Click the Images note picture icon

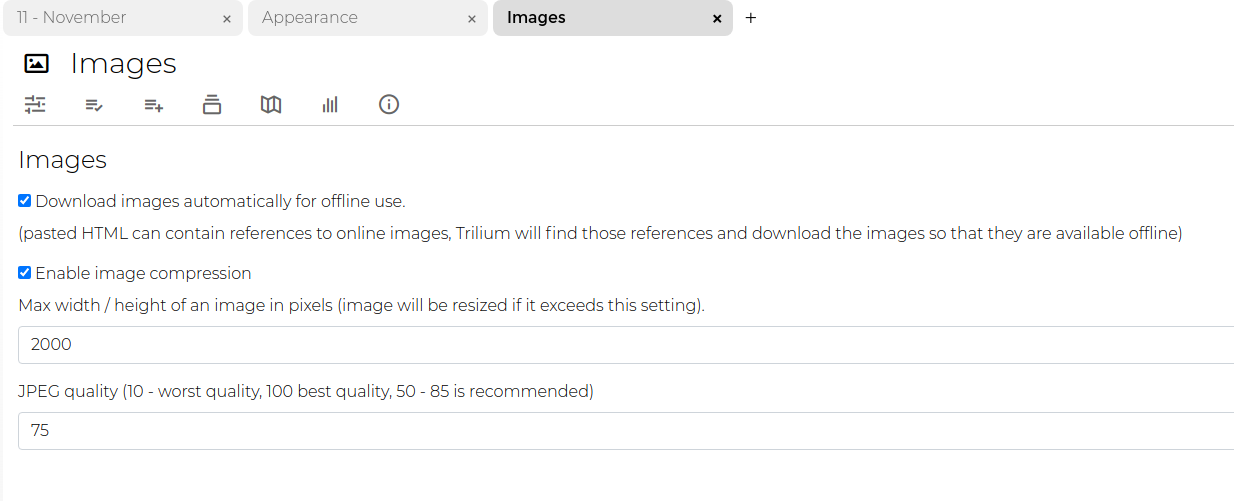click(x=36, y=64)
